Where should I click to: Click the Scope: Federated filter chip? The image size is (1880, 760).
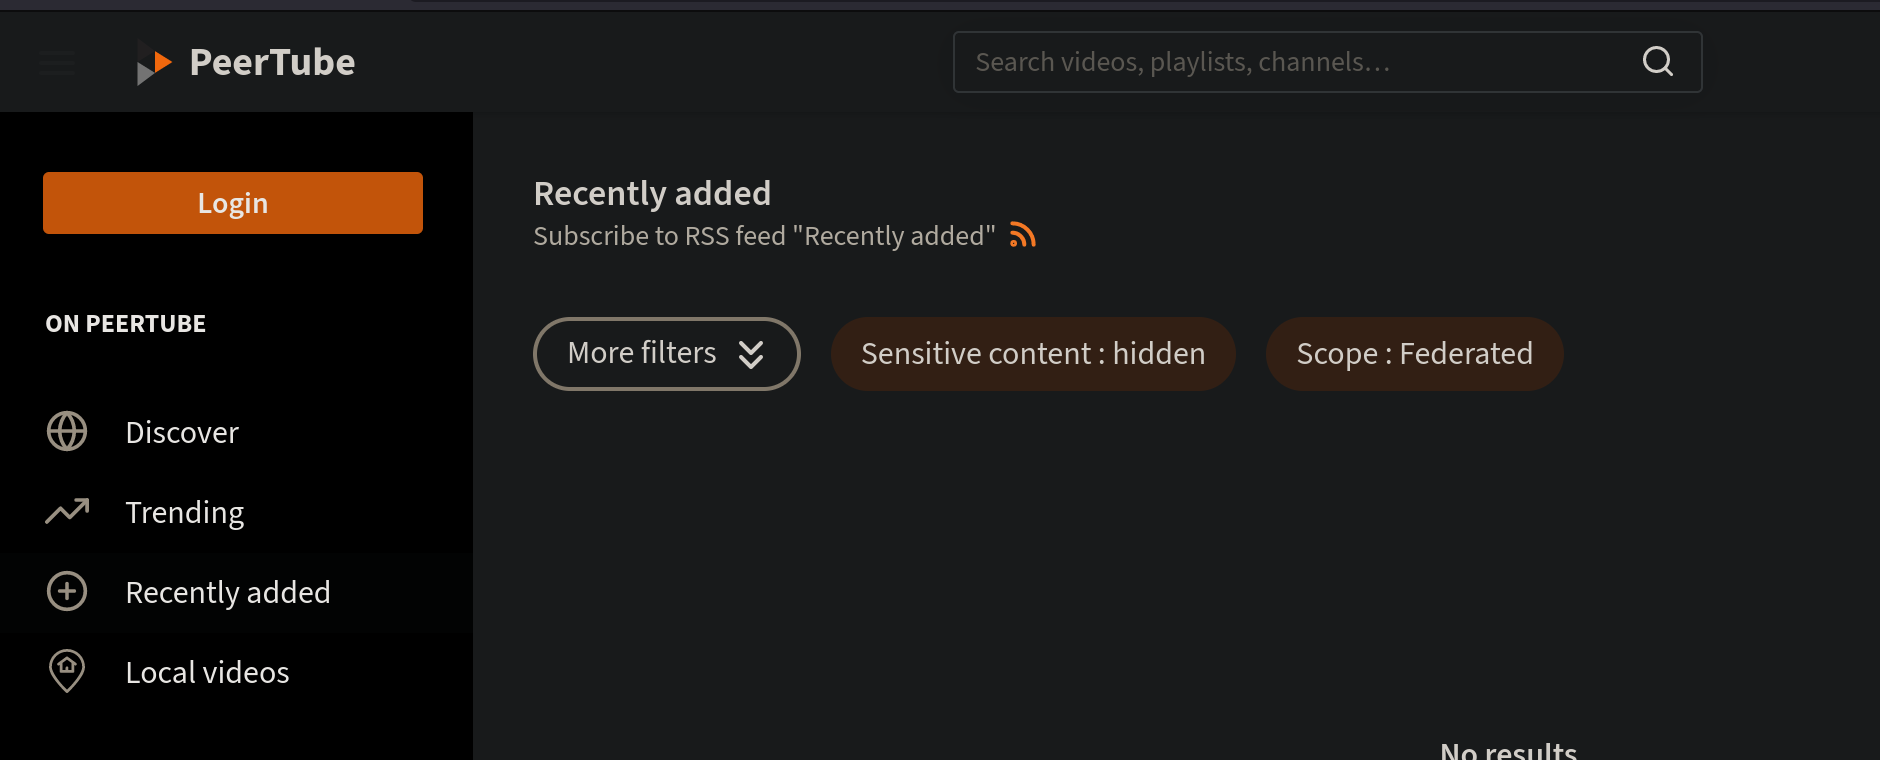pyautogui.click(x=1414, y=354)
